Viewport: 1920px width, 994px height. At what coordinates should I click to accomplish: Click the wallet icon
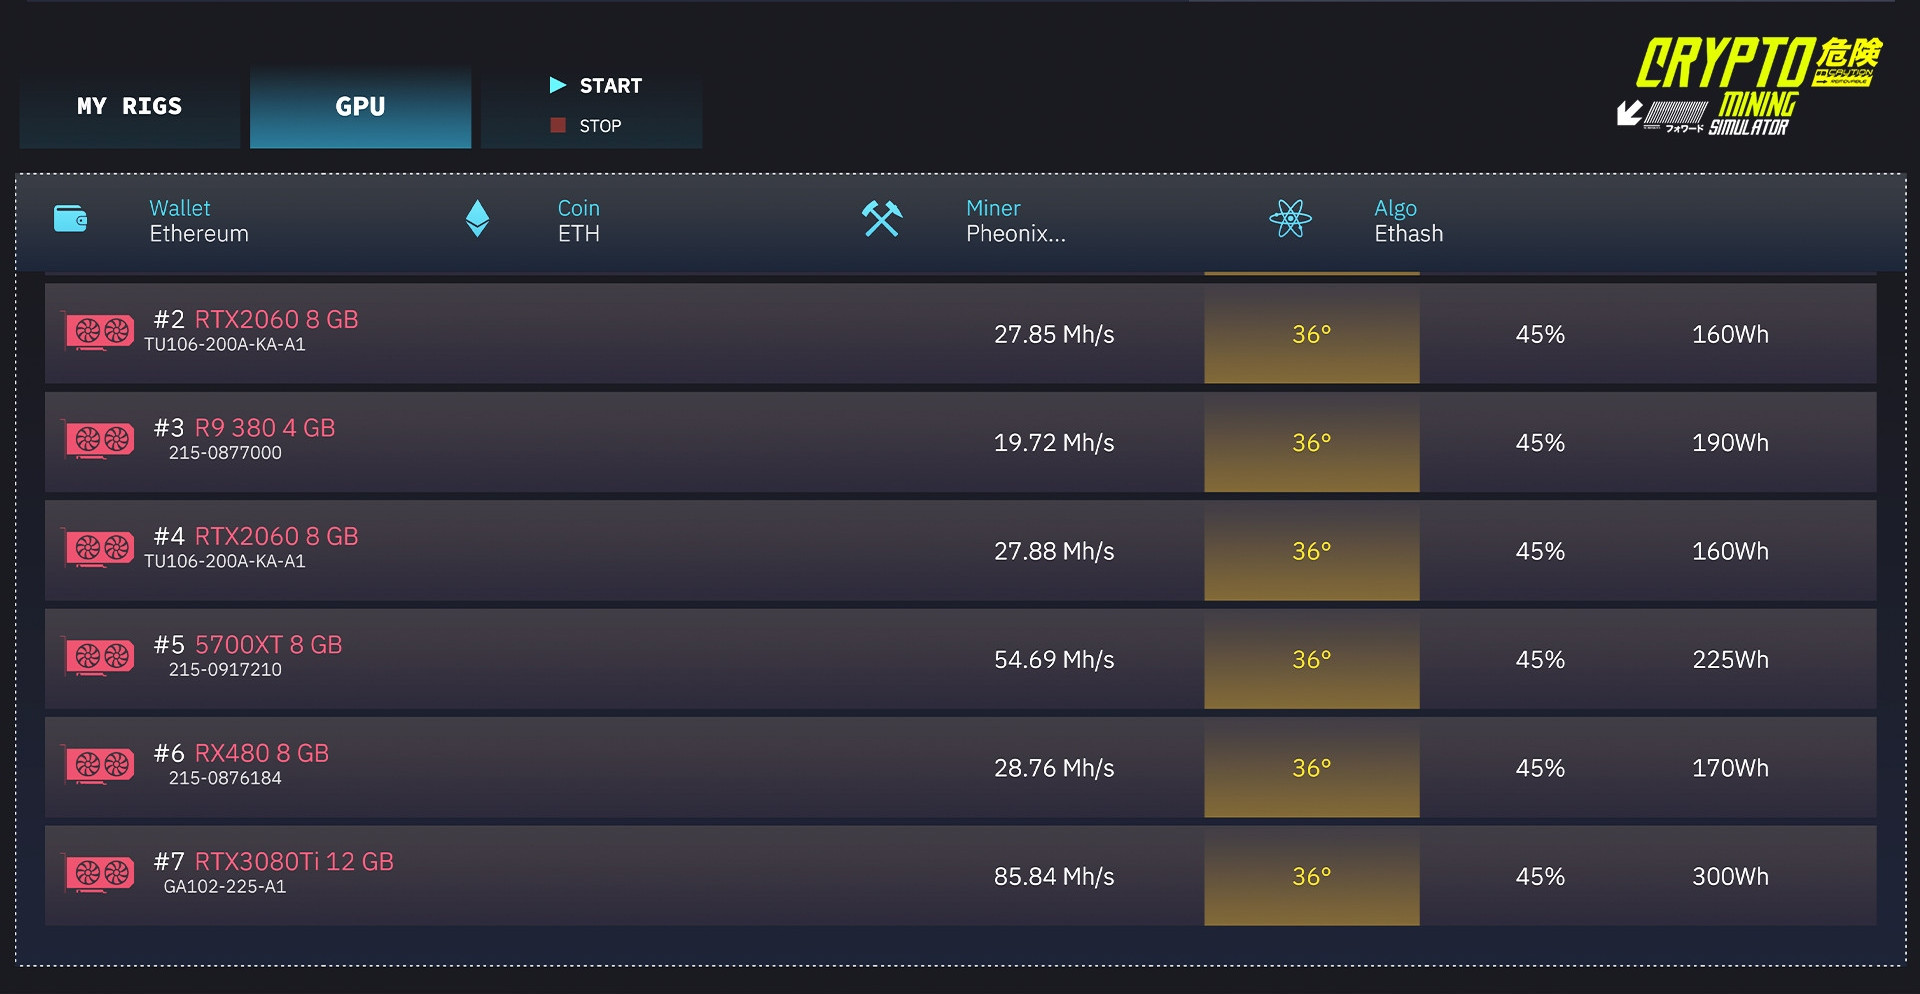(x=70, y=219)
